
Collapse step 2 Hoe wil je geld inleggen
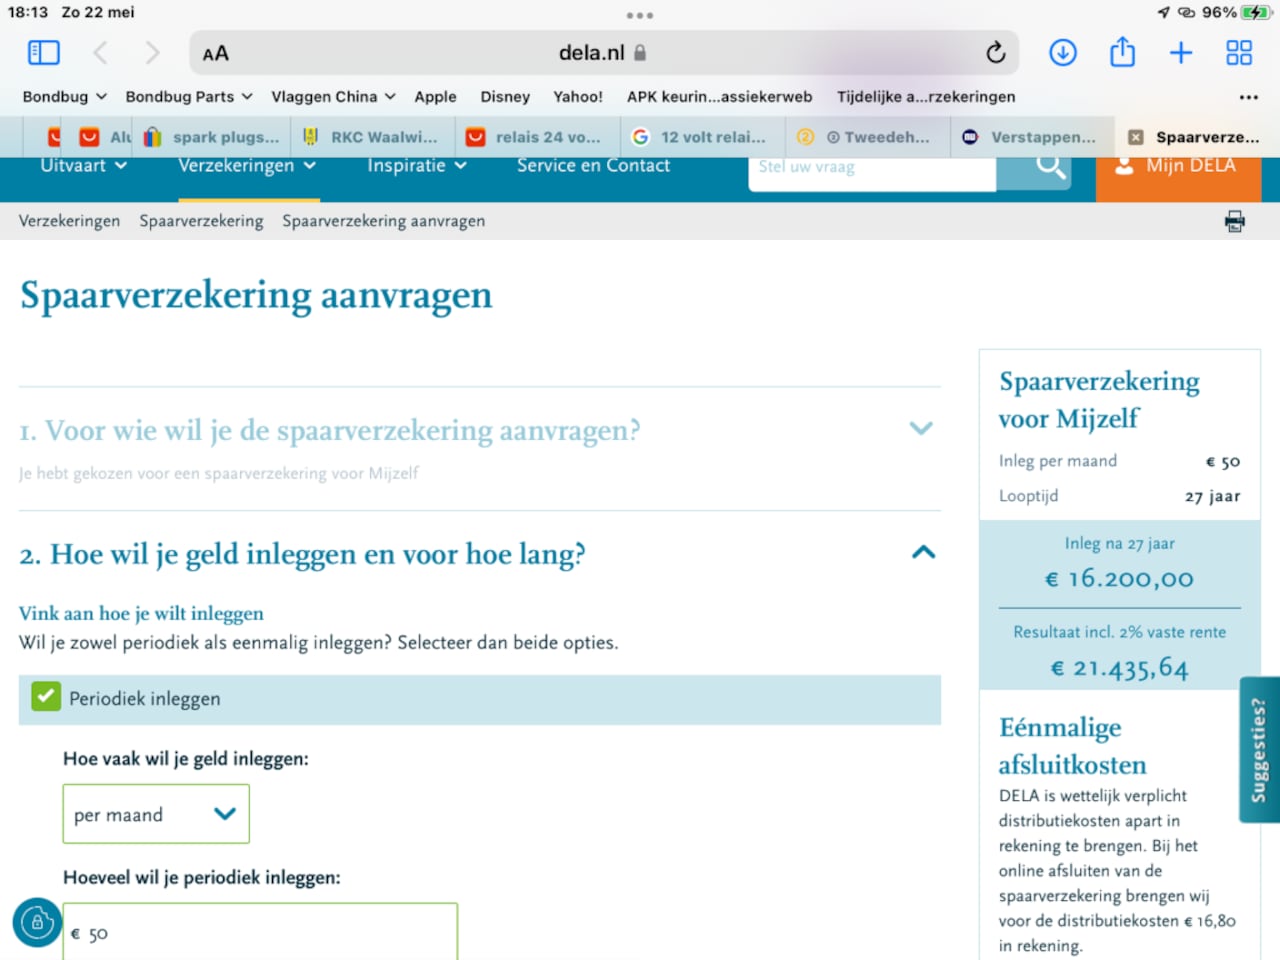coord(923,552)
